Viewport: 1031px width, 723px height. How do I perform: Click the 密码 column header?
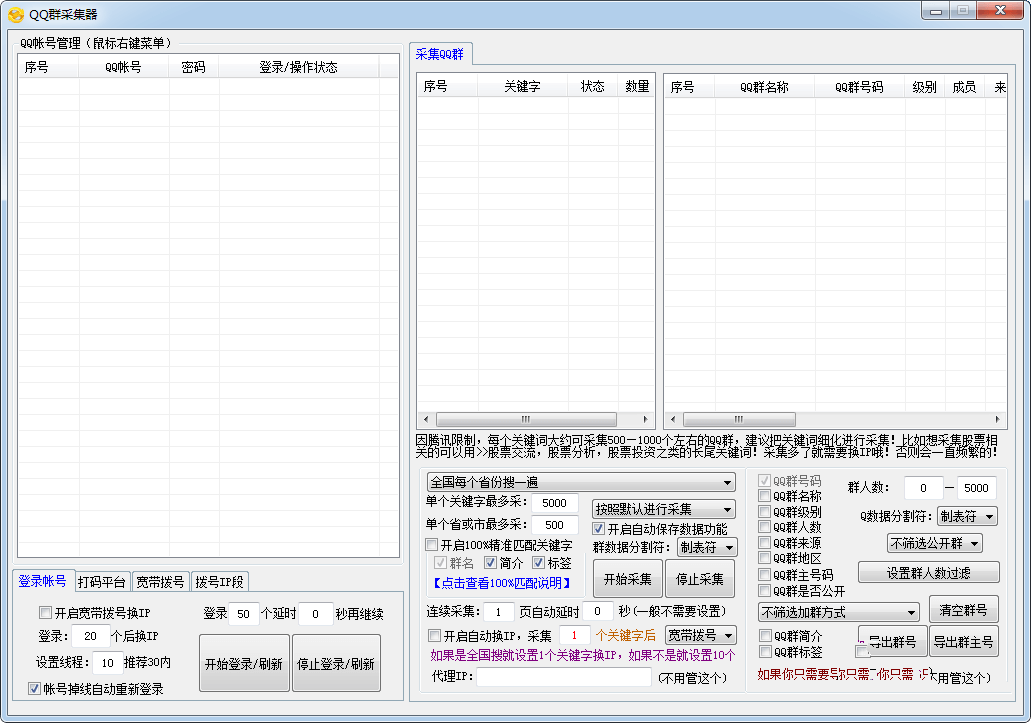click(x=194, y=67)
